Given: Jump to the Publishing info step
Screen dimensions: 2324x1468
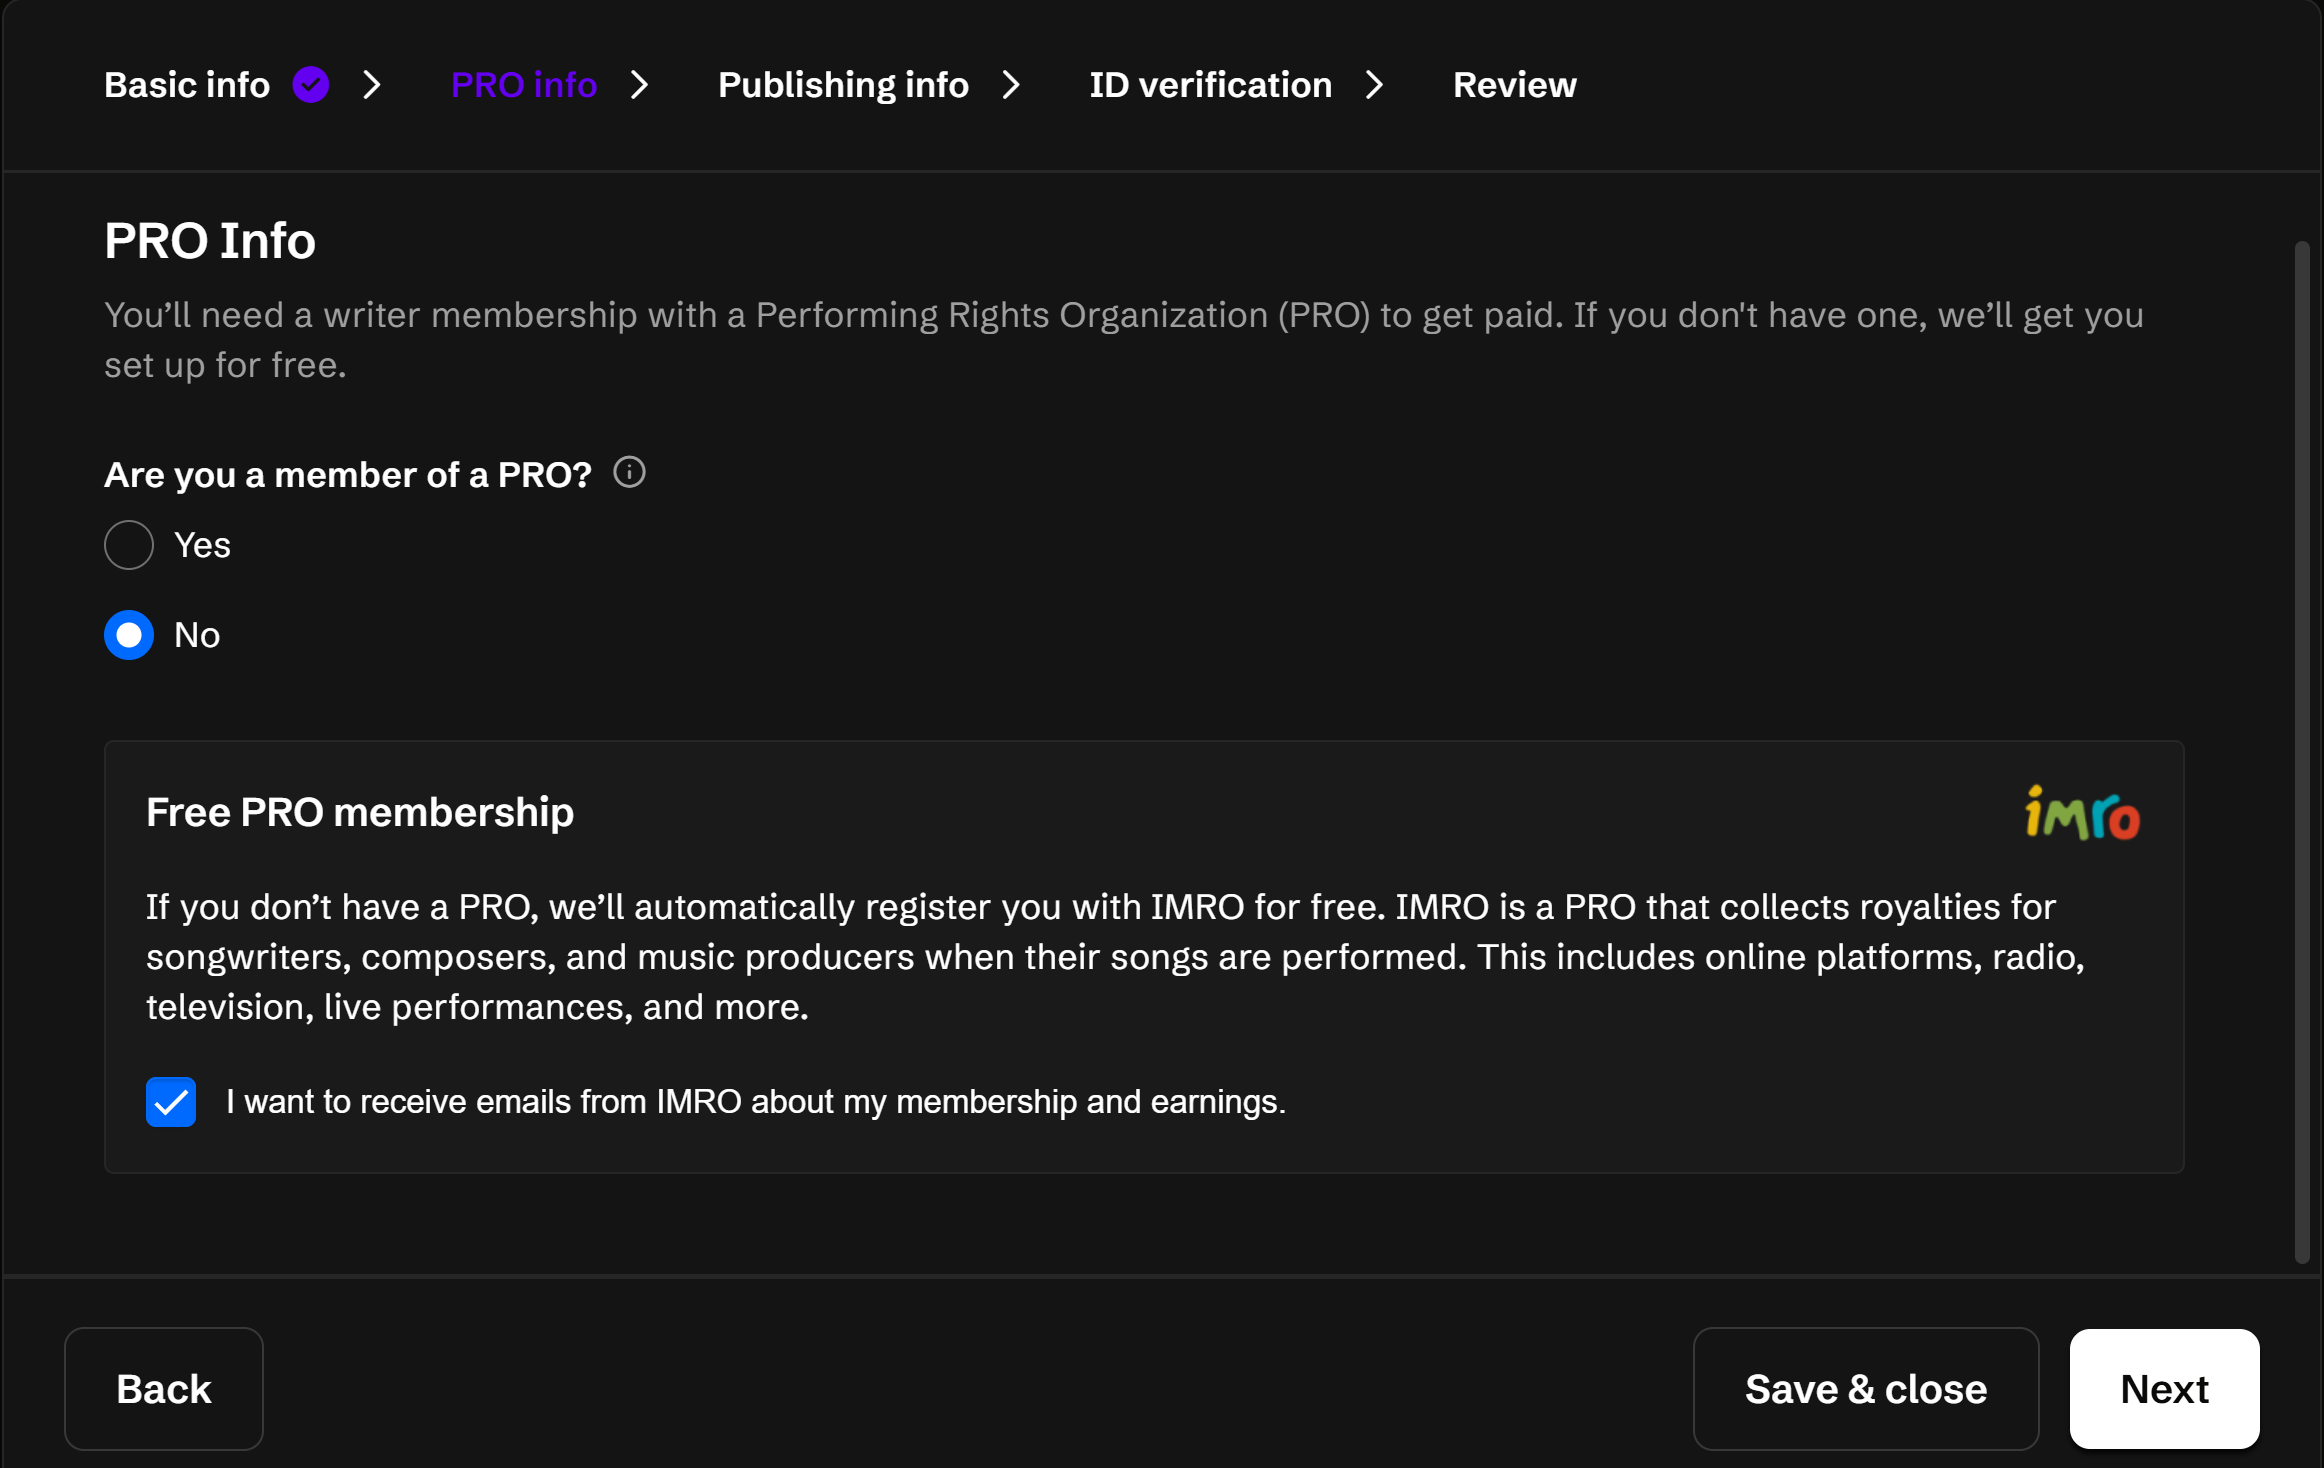Looking at the screenshot, I should [x=843, y=85].
